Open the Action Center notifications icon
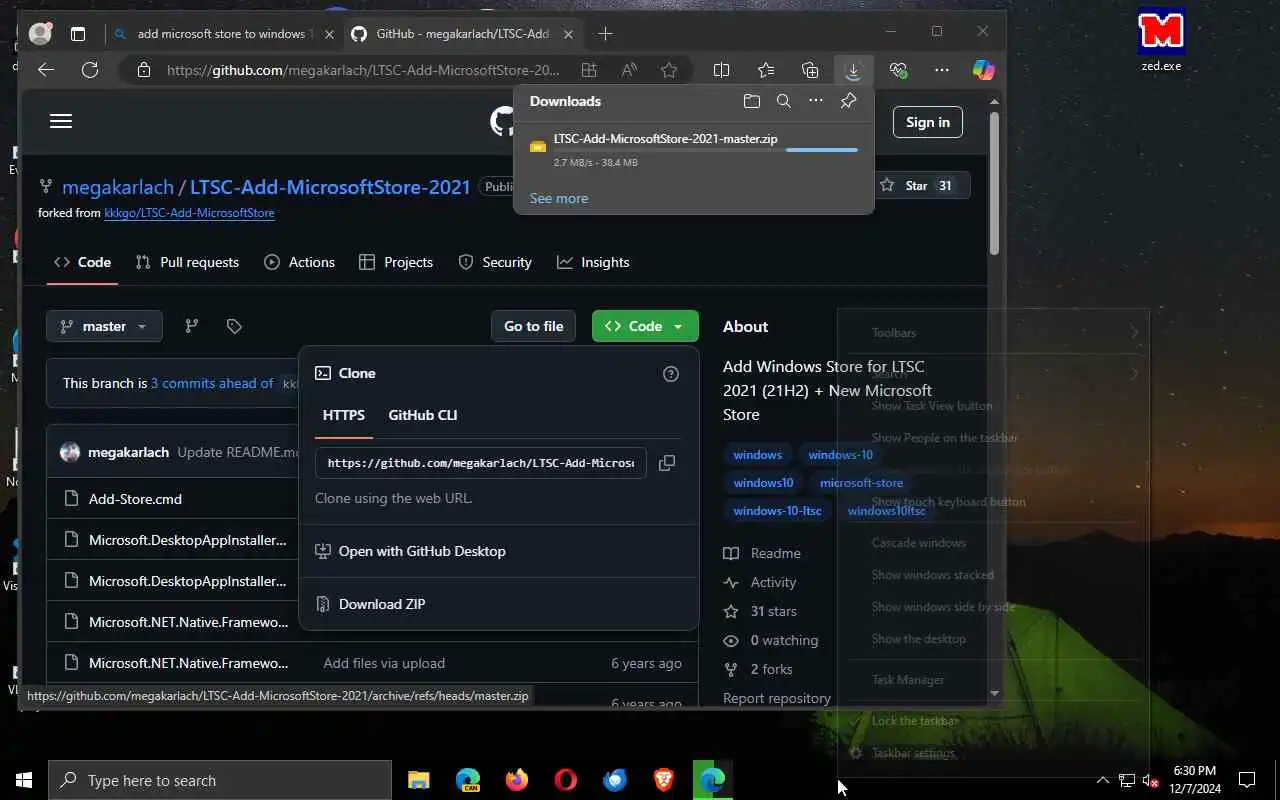 [x=1247, y=781]
